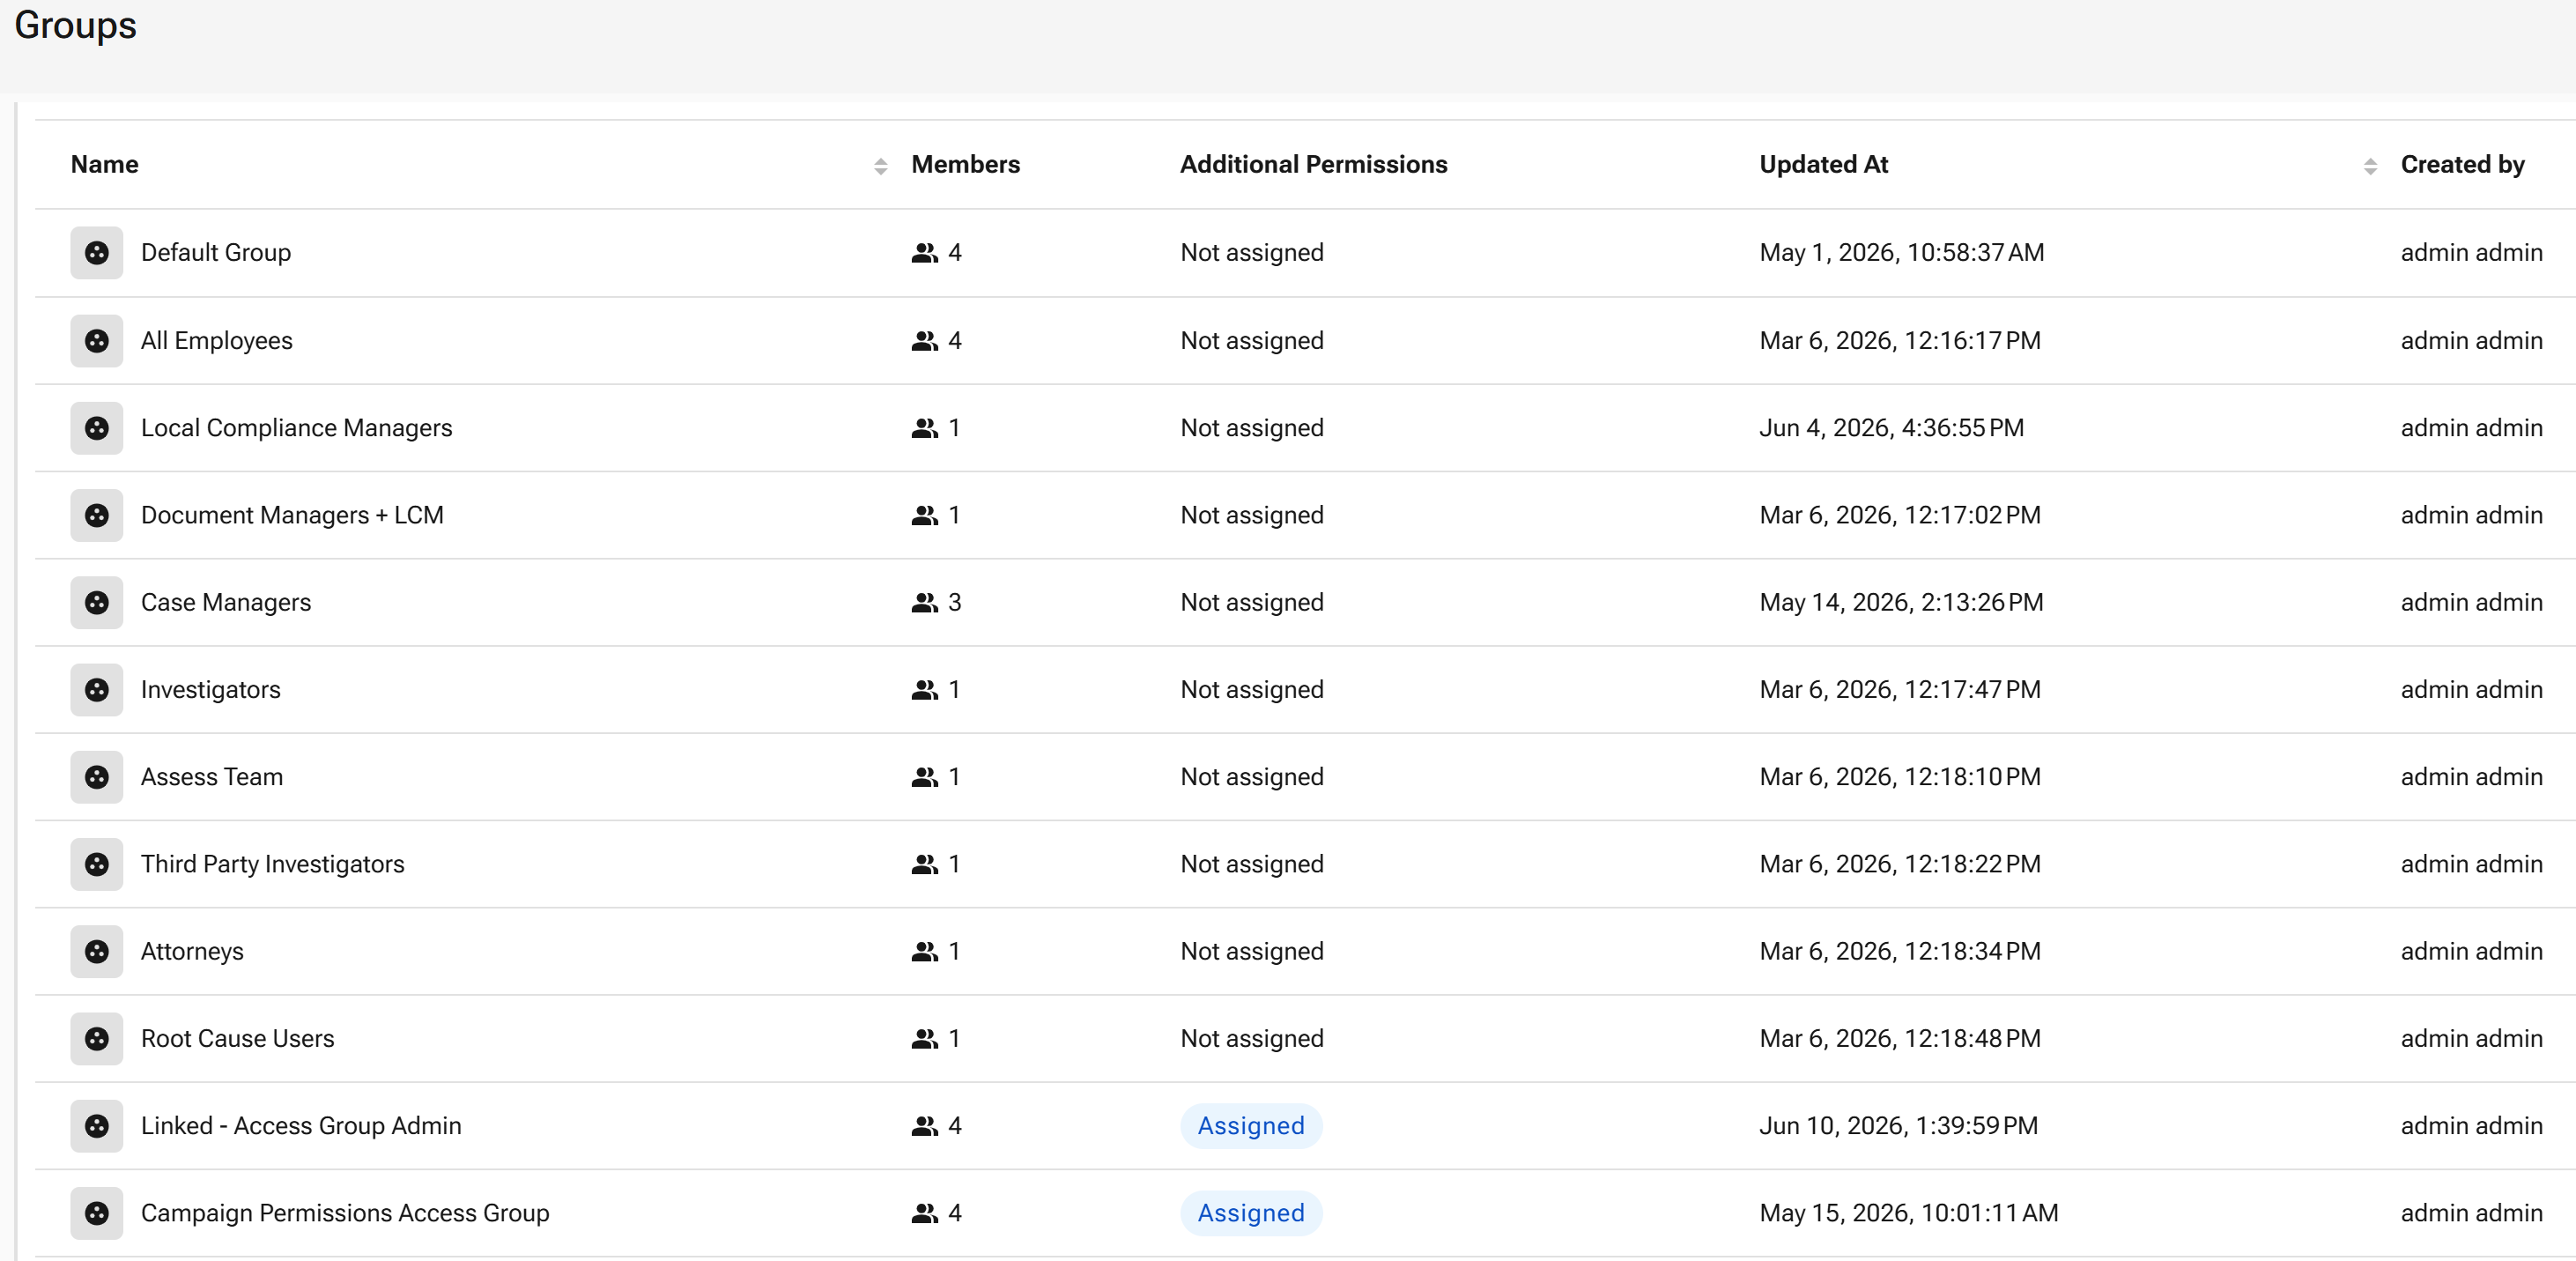Click the Attorneys group icon
This screenshot has width=2576, height=1261.
(x=97, y=952)
